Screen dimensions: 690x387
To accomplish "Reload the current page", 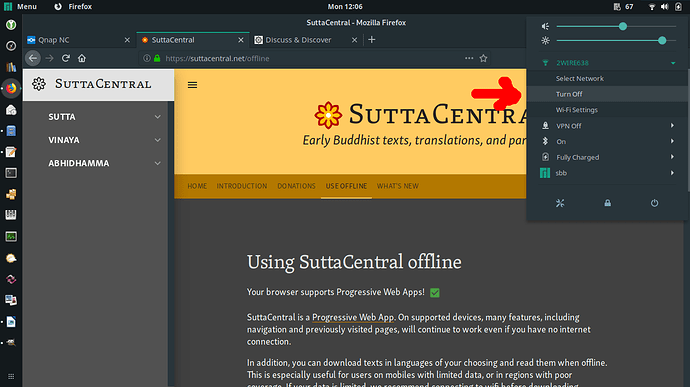I will pos(66,58).
